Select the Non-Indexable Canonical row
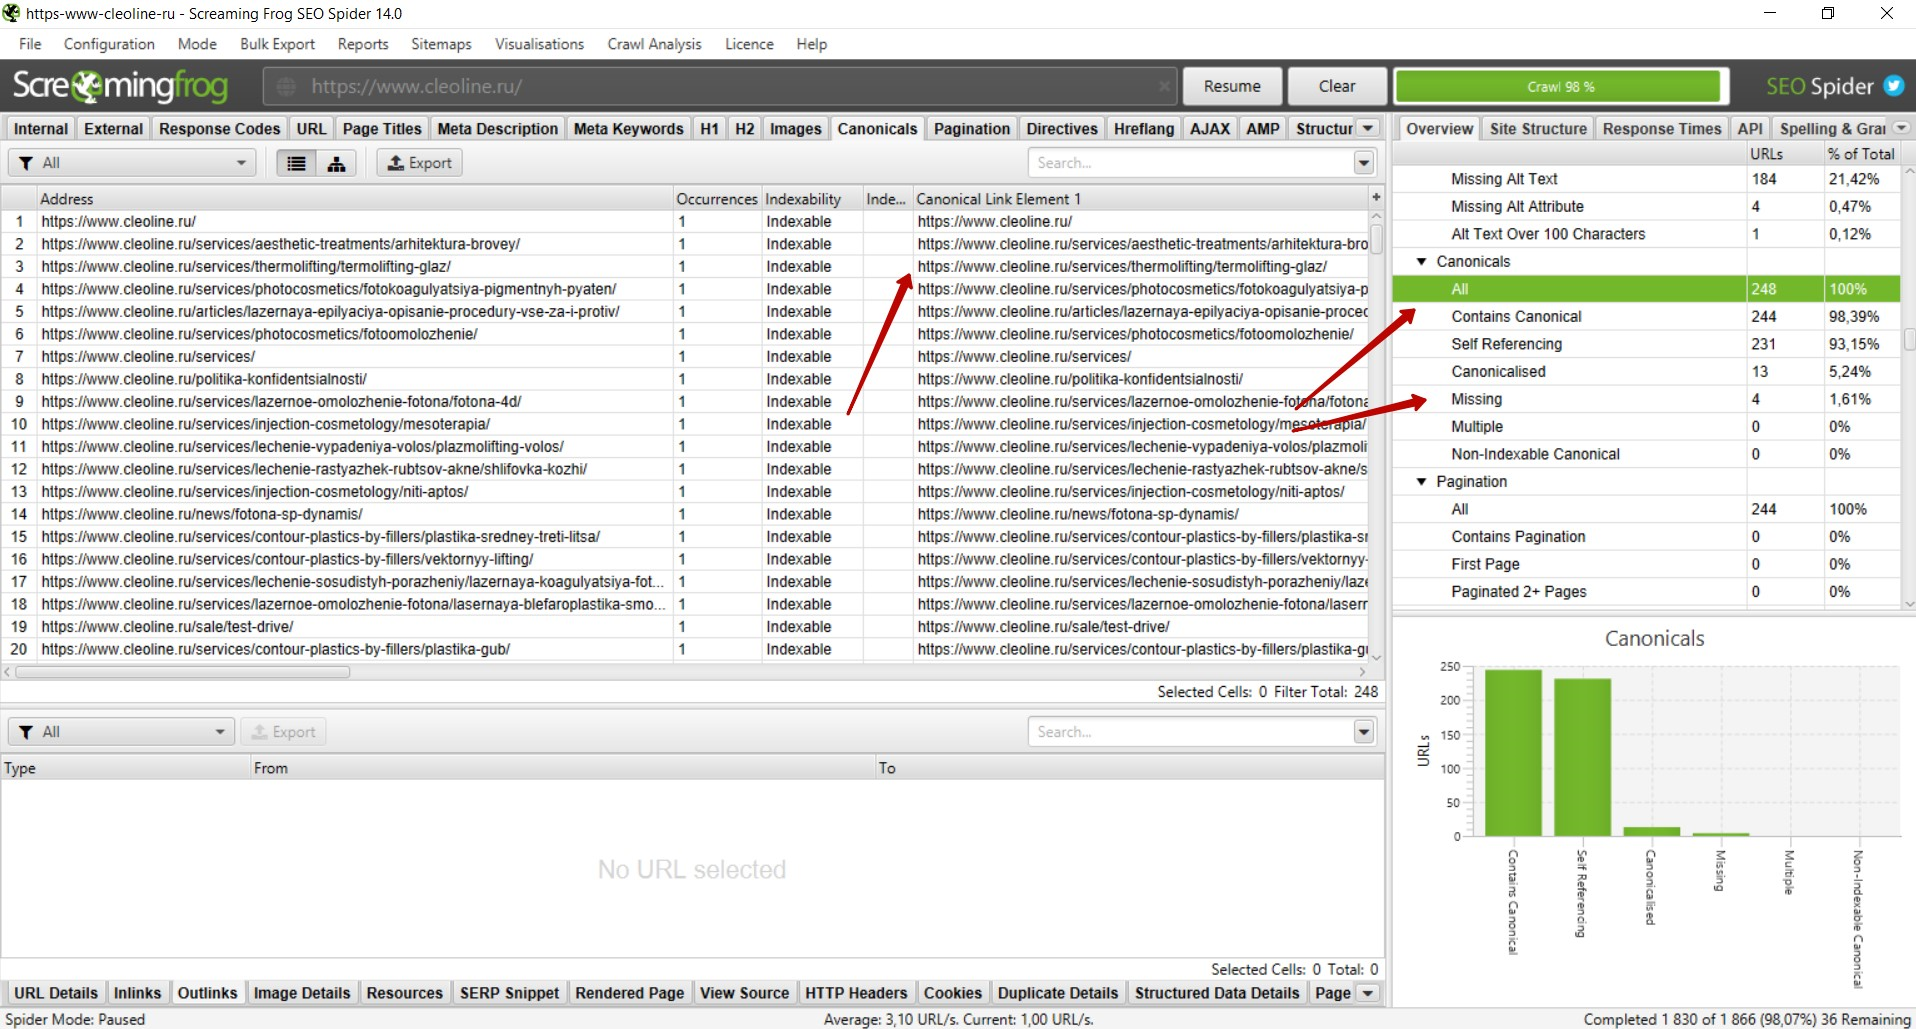This screenshot has height=1029, width=1916. 1646,454
